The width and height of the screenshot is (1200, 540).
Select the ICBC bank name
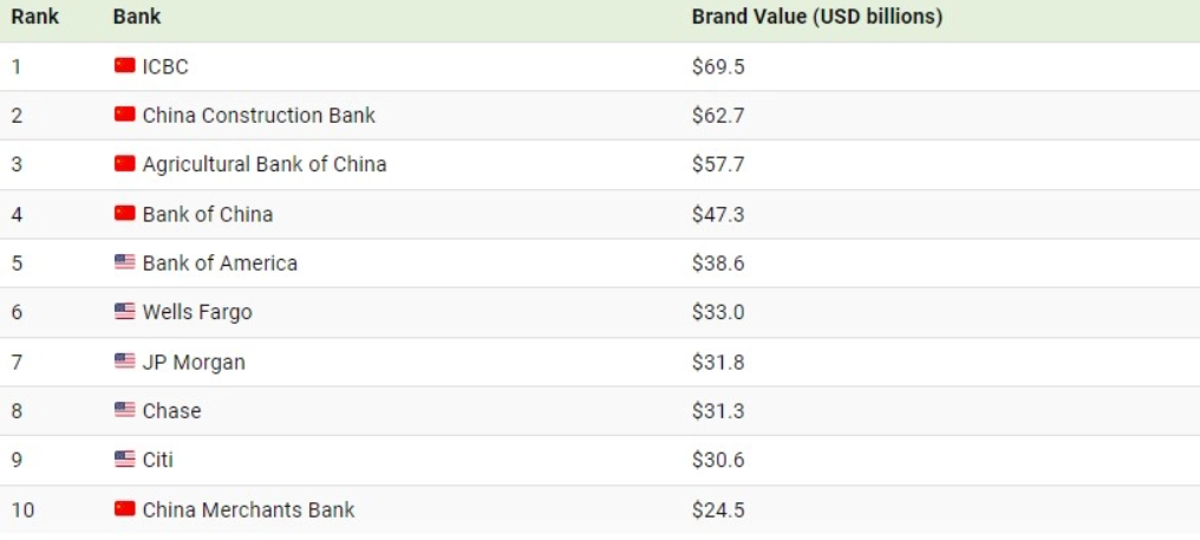(x=165, y=67)
